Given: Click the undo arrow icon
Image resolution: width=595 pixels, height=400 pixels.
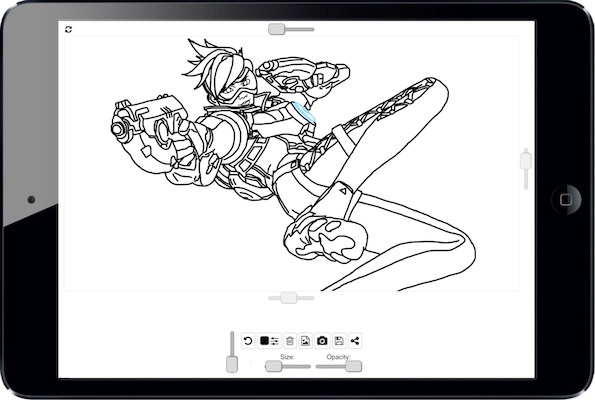Looking at the screenshot, I should 248,341.
